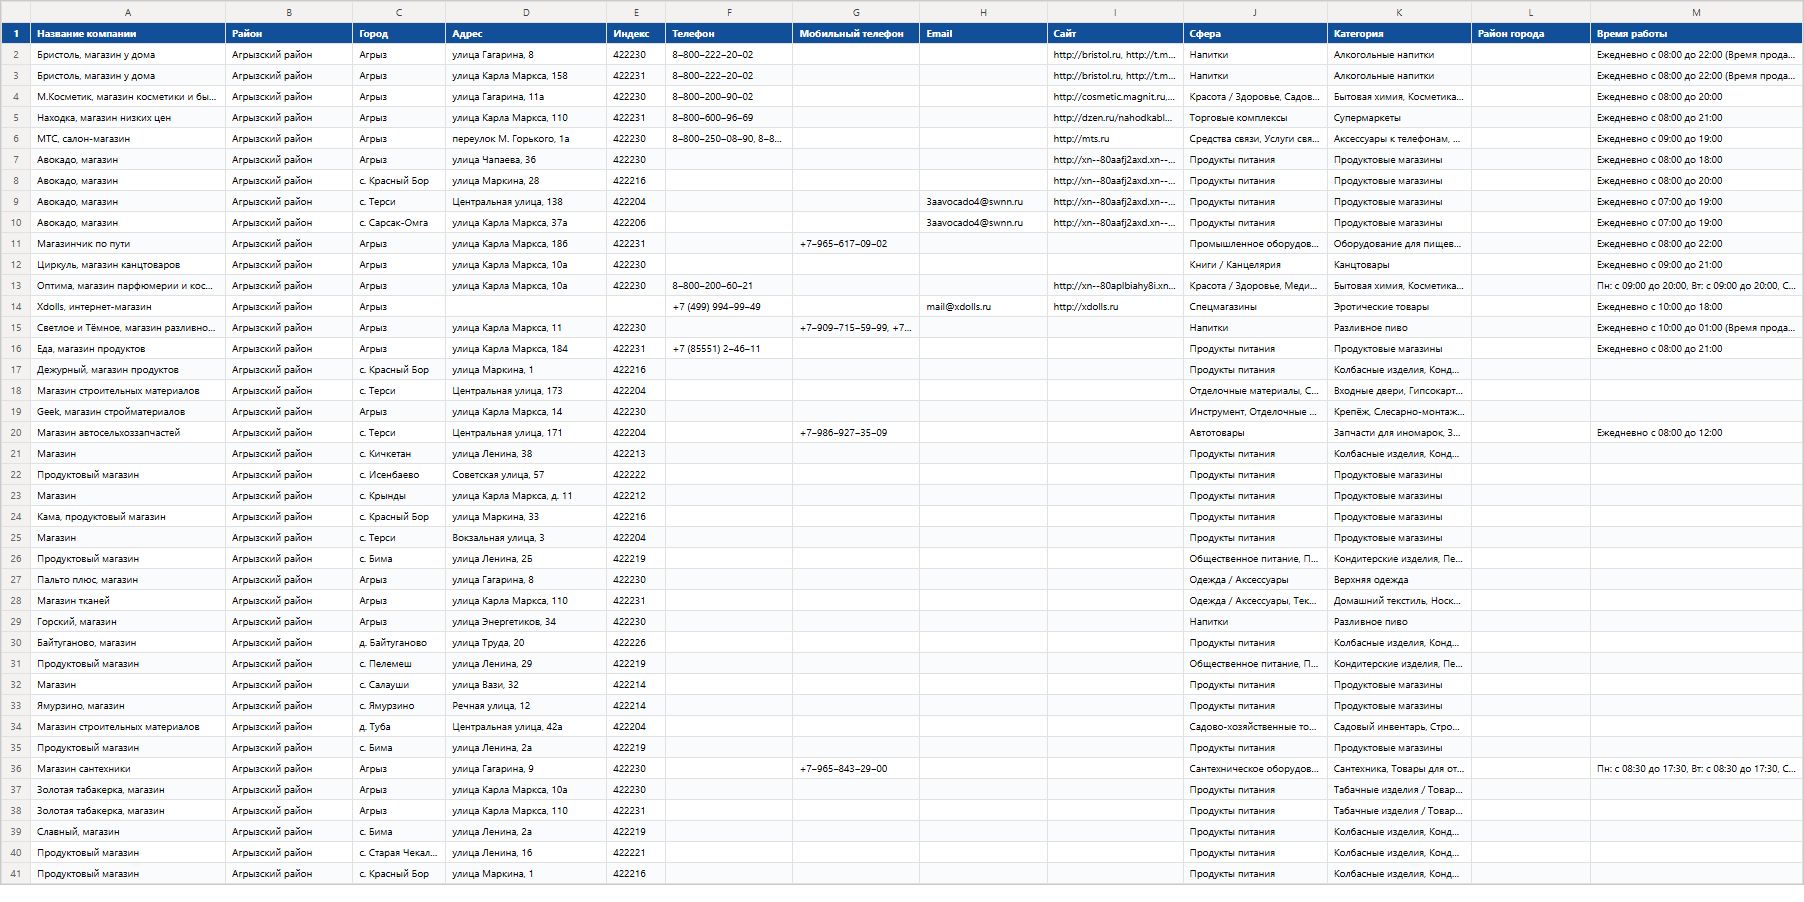Click the 'Город' header cell
The height and width of the screenshot is (902, 1804).
pos(399,34)
